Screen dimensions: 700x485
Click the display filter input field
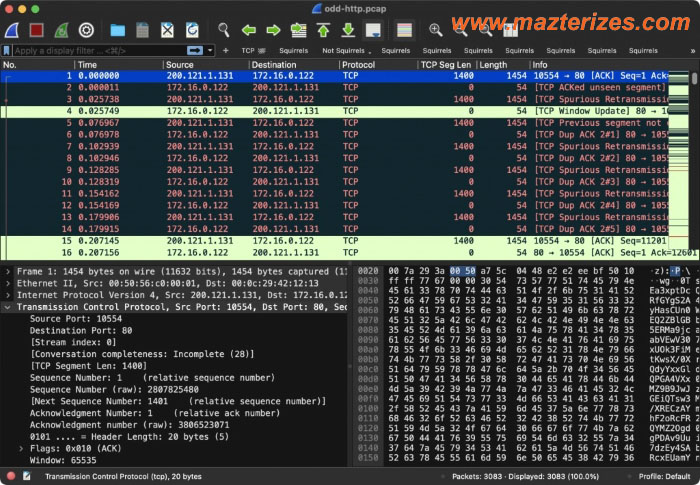click(98, 50)
